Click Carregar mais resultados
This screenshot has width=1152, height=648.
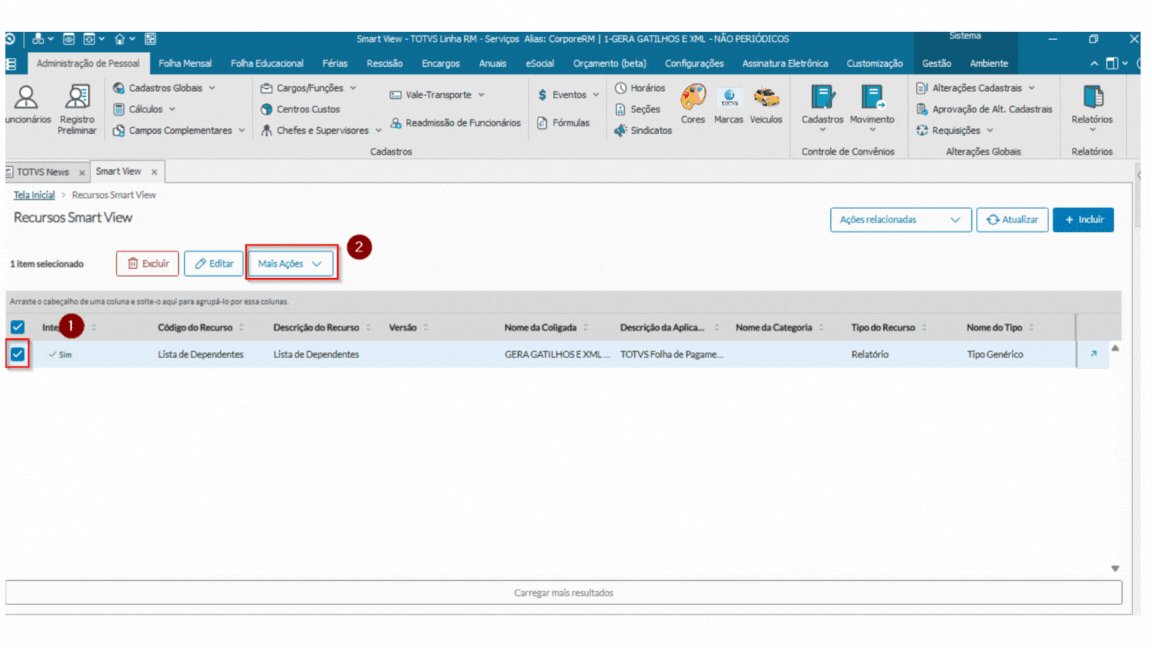pos(564,593)
